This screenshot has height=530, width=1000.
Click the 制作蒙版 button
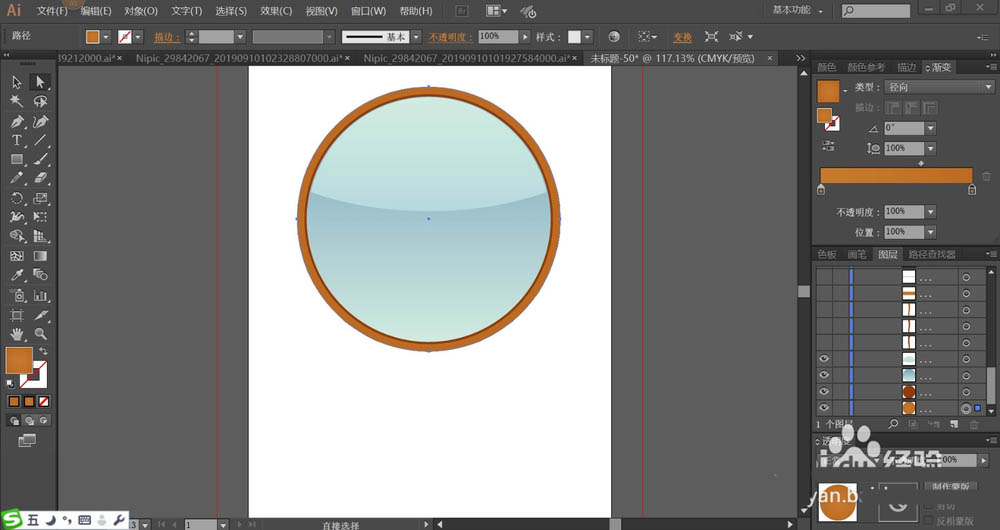point(950,487)
